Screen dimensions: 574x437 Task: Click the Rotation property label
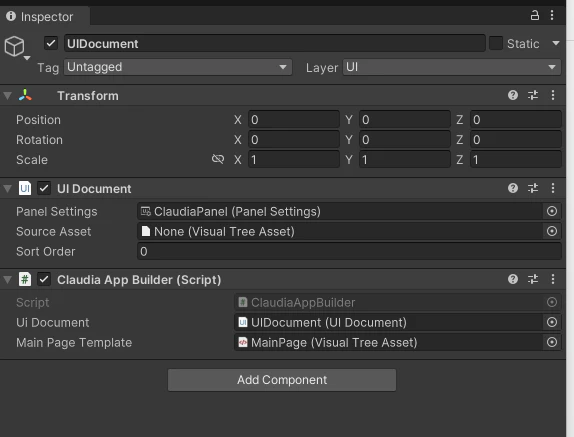click(x=40, y=139)
